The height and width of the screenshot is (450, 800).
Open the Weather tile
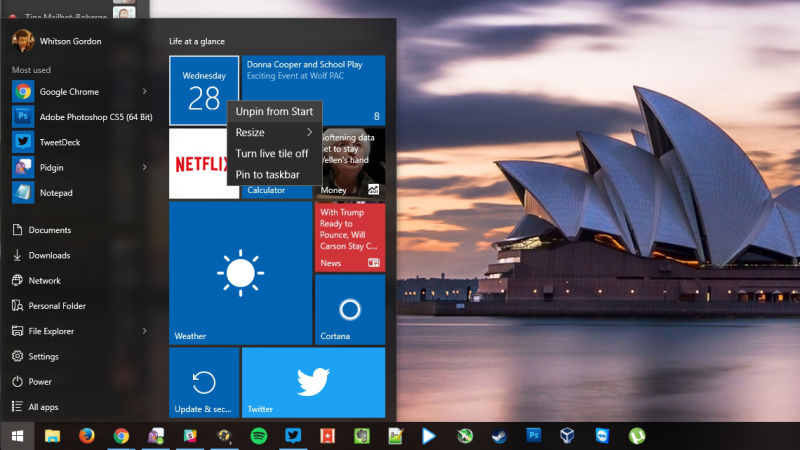tap(240, 273)
